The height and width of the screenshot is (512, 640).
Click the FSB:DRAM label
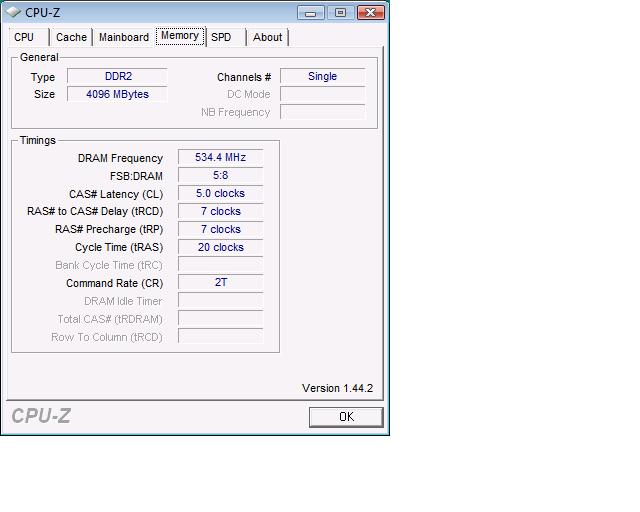click(136, 176)
